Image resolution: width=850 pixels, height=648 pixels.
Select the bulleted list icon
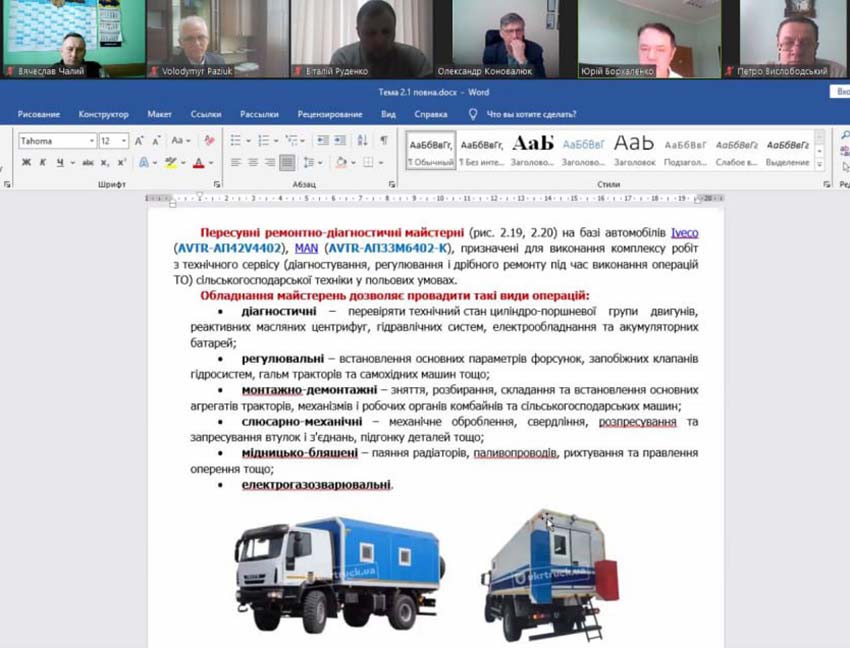coord(236,141)
